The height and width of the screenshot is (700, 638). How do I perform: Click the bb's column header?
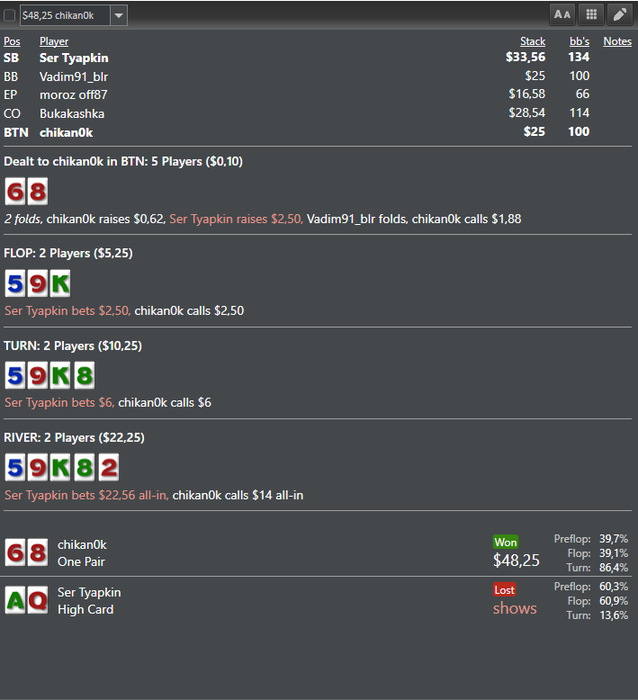[580, 42]
